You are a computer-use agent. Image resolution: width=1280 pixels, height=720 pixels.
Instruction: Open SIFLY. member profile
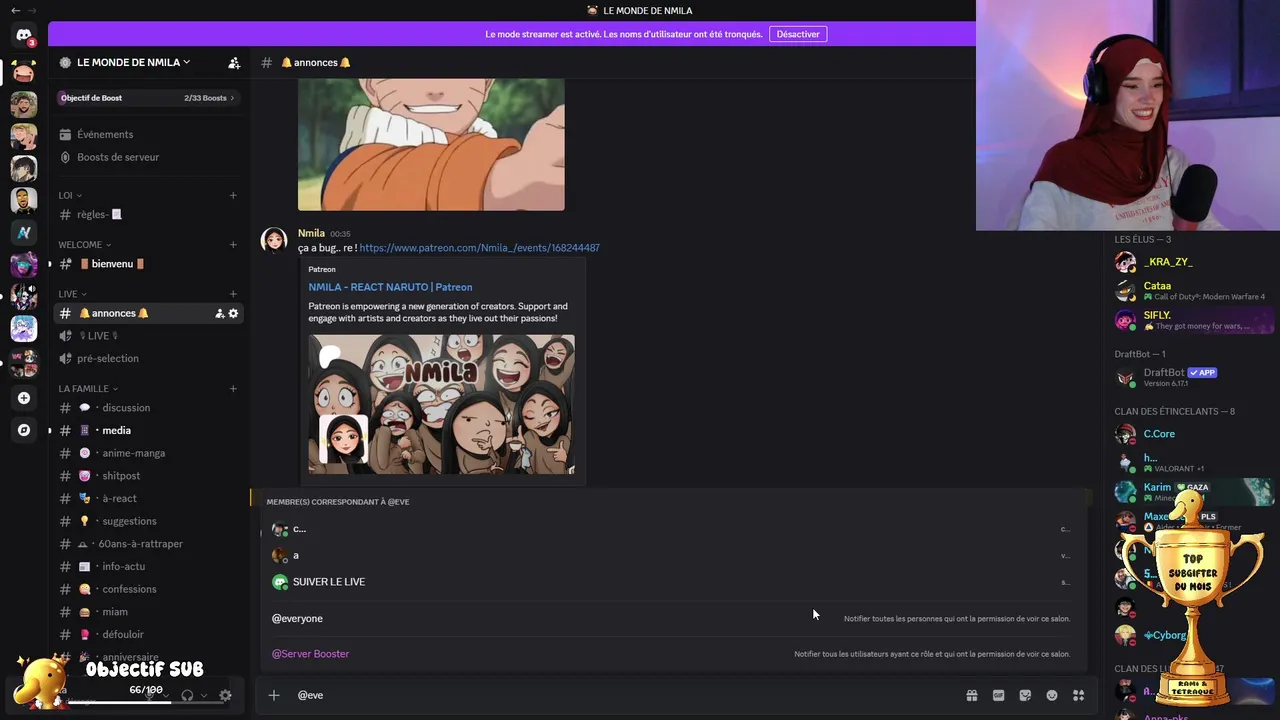[x=1194, y=320]
